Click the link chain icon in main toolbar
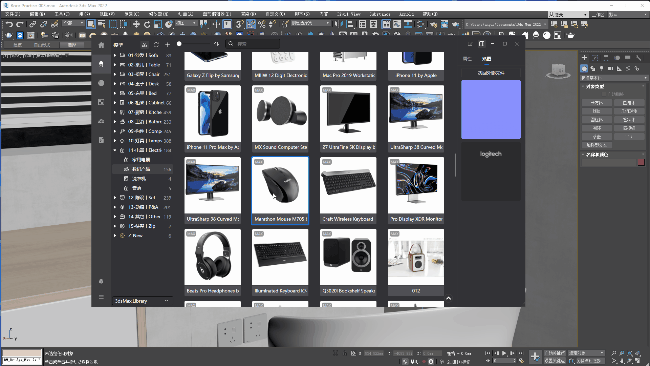This screenshot has height=366, width=650. [x=32, y=24]
